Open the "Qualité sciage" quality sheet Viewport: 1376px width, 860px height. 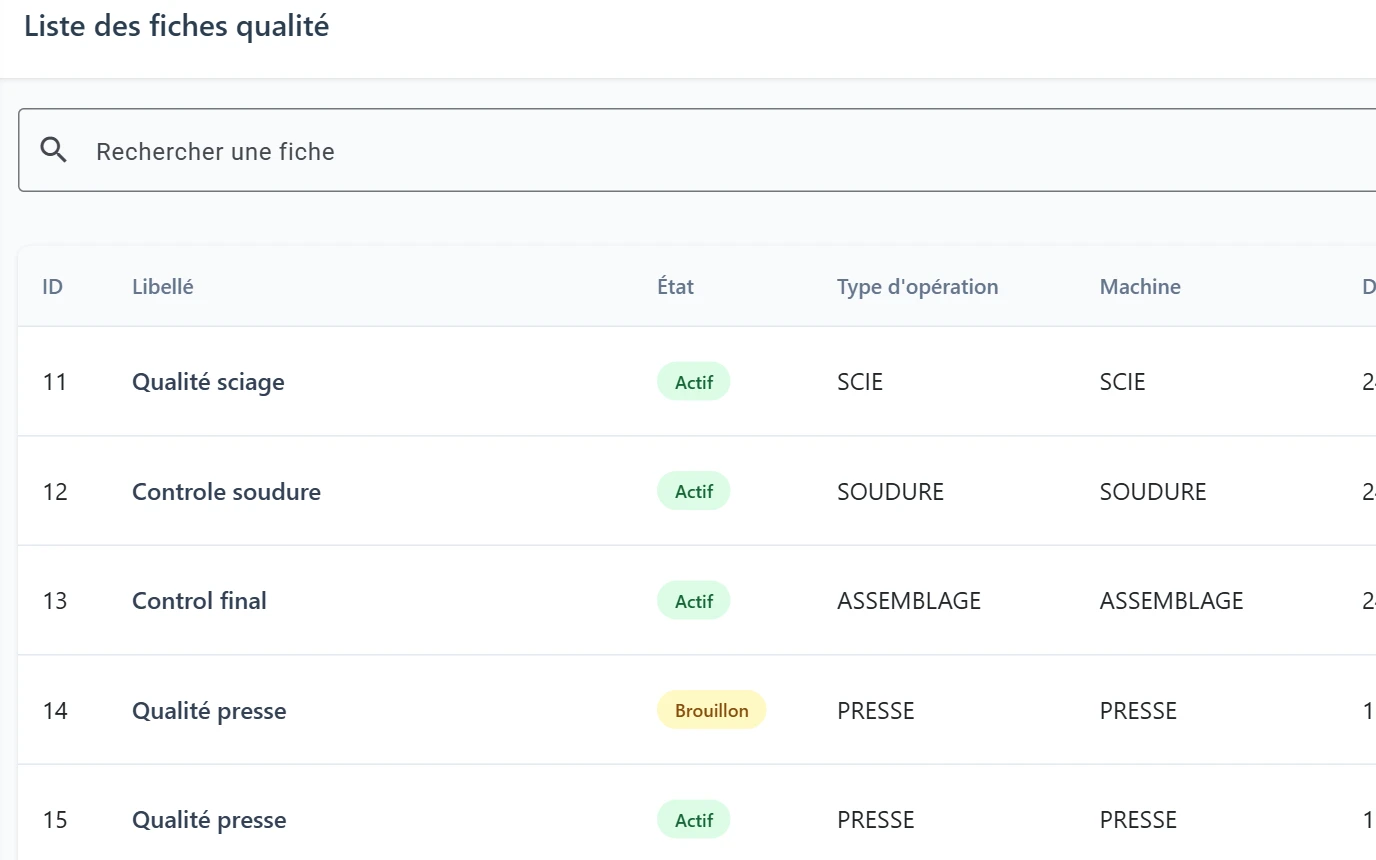coord(208,382)
